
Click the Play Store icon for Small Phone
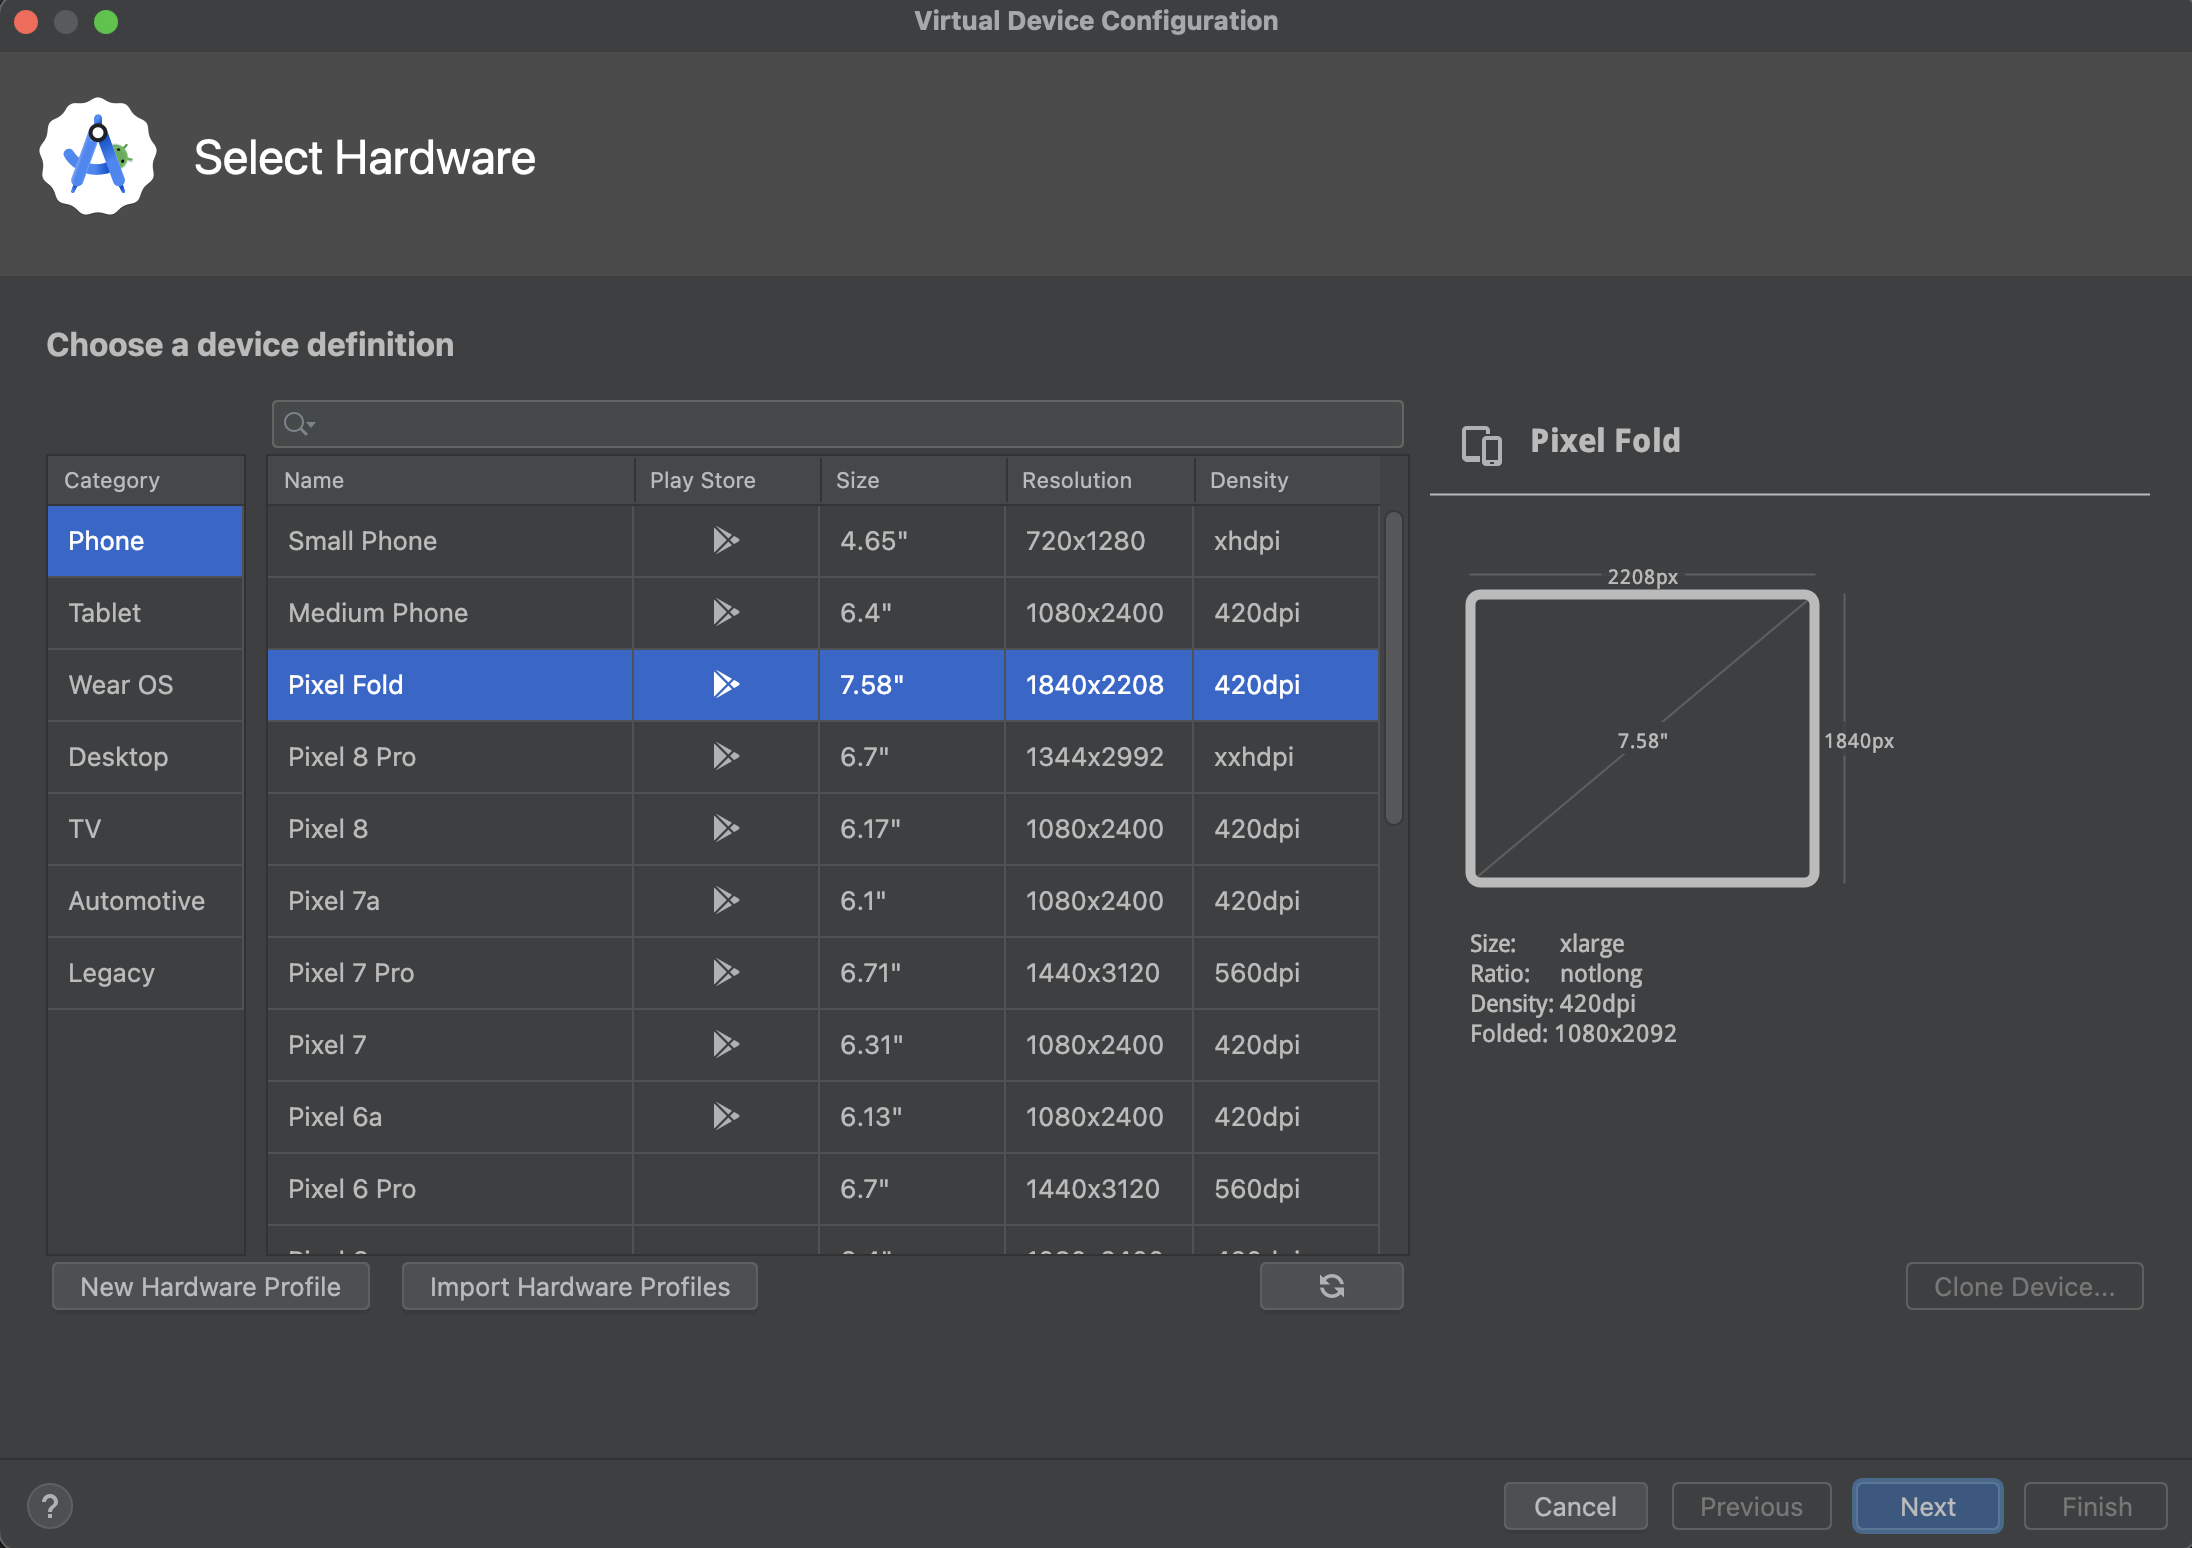(x=723, y=539)
